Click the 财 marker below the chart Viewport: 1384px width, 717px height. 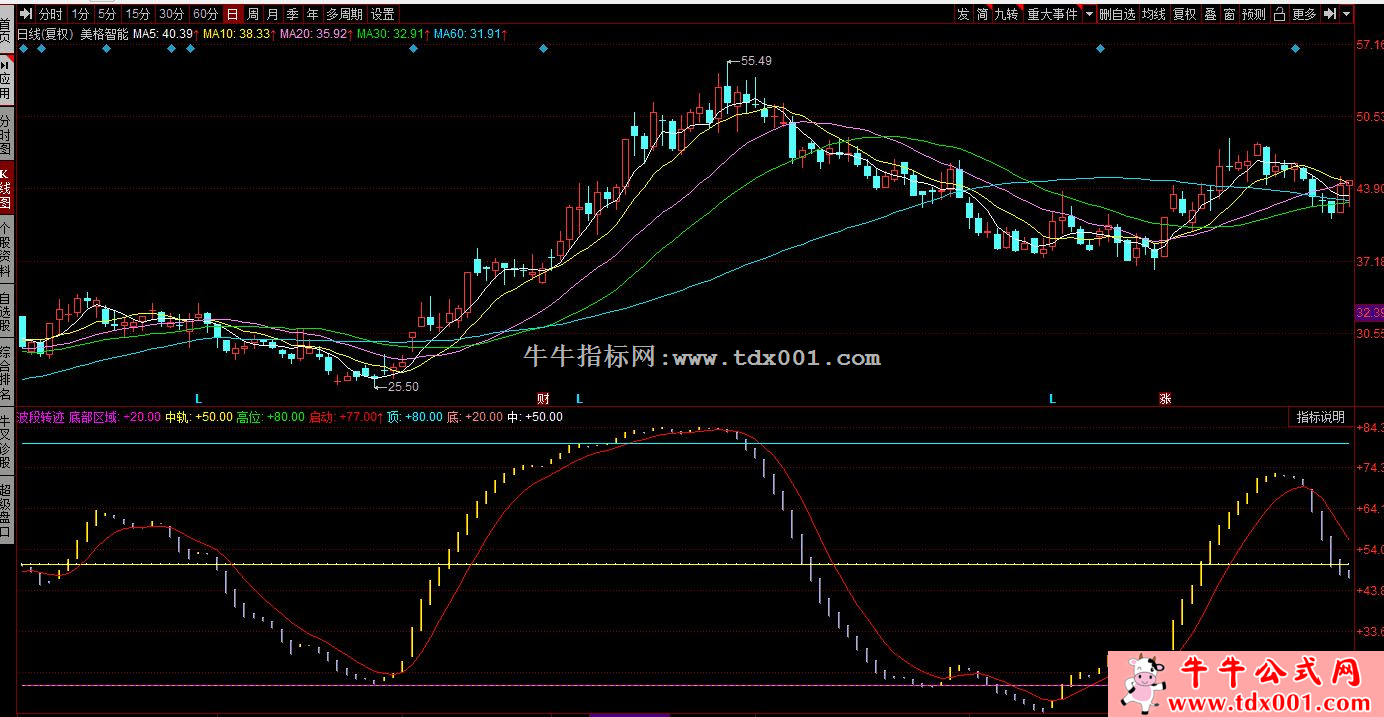pos(543,398)
